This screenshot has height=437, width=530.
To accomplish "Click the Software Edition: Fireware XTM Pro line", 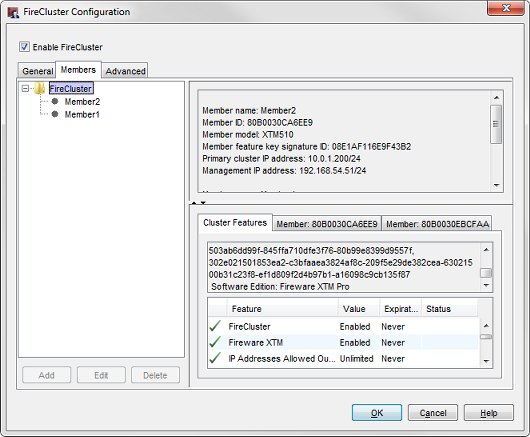I will 280,287.
